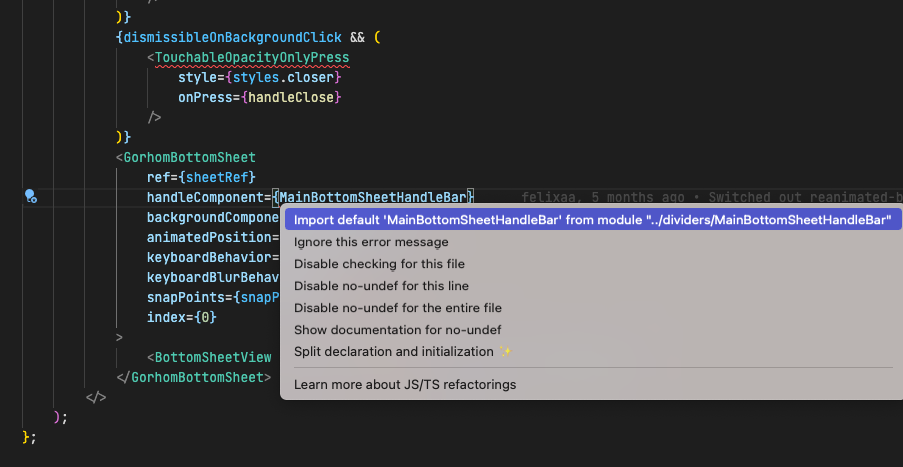
Task: Click the closing GorhomBottomSheet tag
Action: (198, 377)
